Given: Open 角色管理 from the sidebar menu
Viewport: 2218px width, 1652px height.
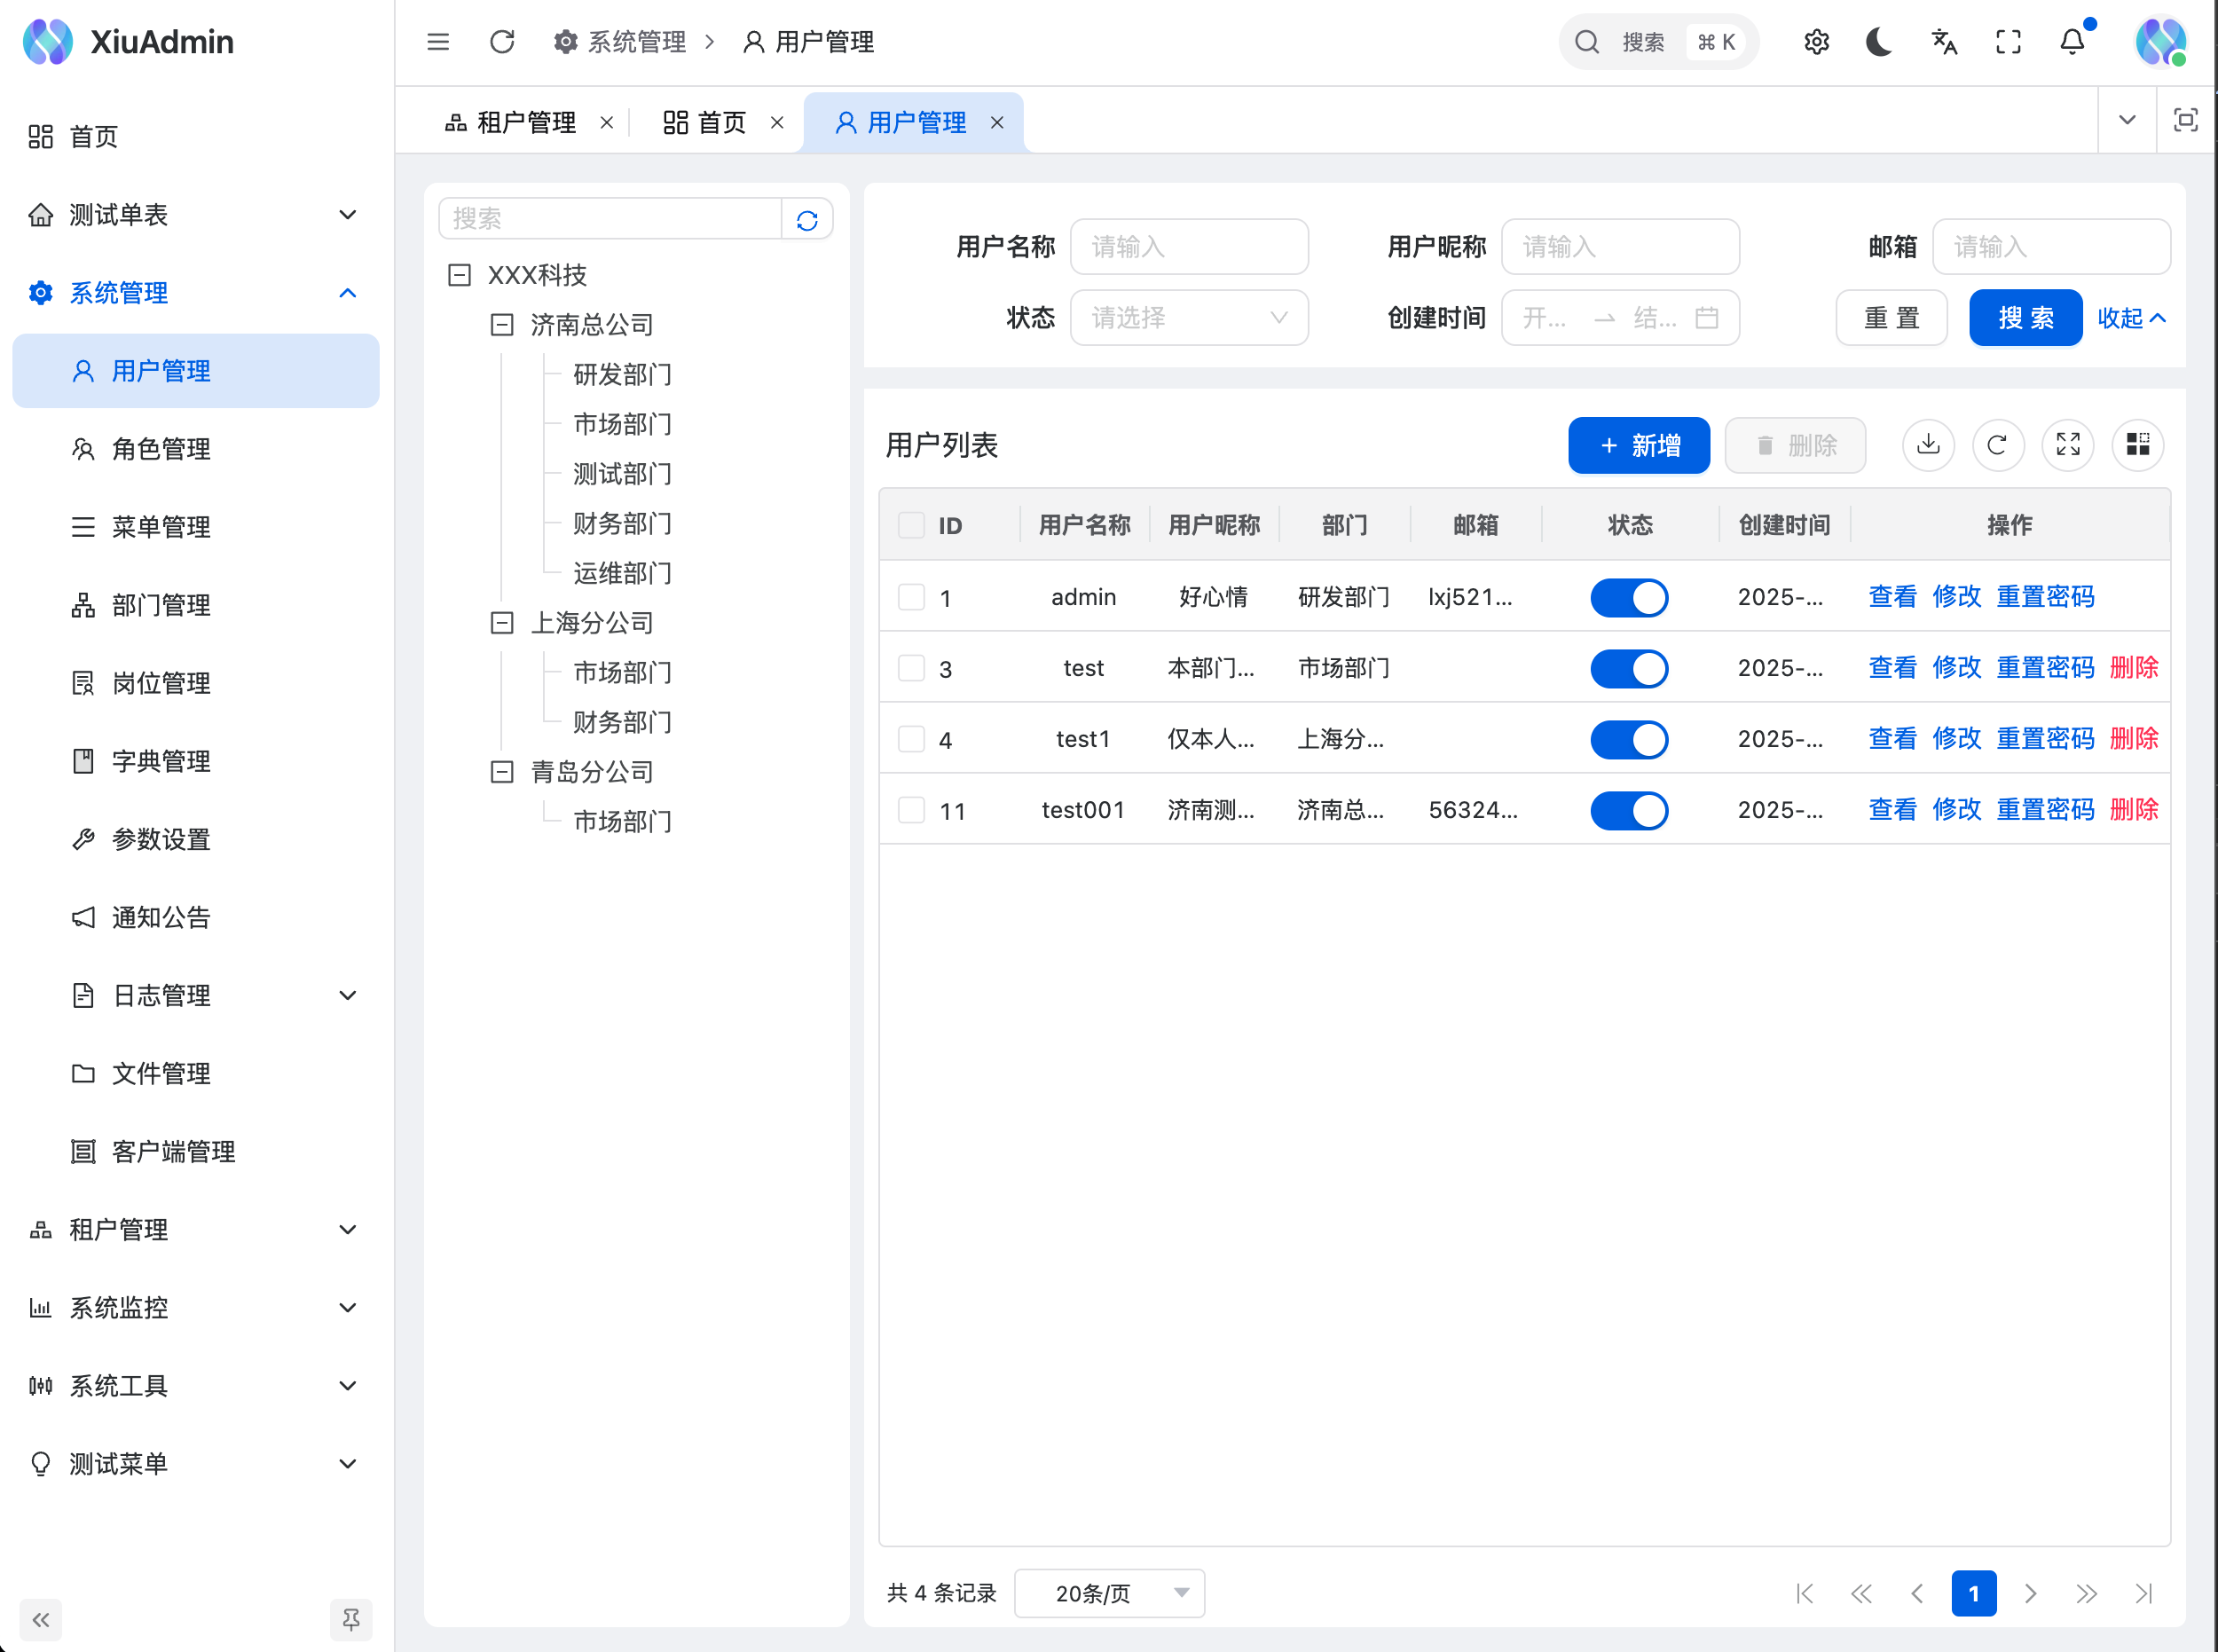Looking at the screenshot, I should (x=160, y=448).
